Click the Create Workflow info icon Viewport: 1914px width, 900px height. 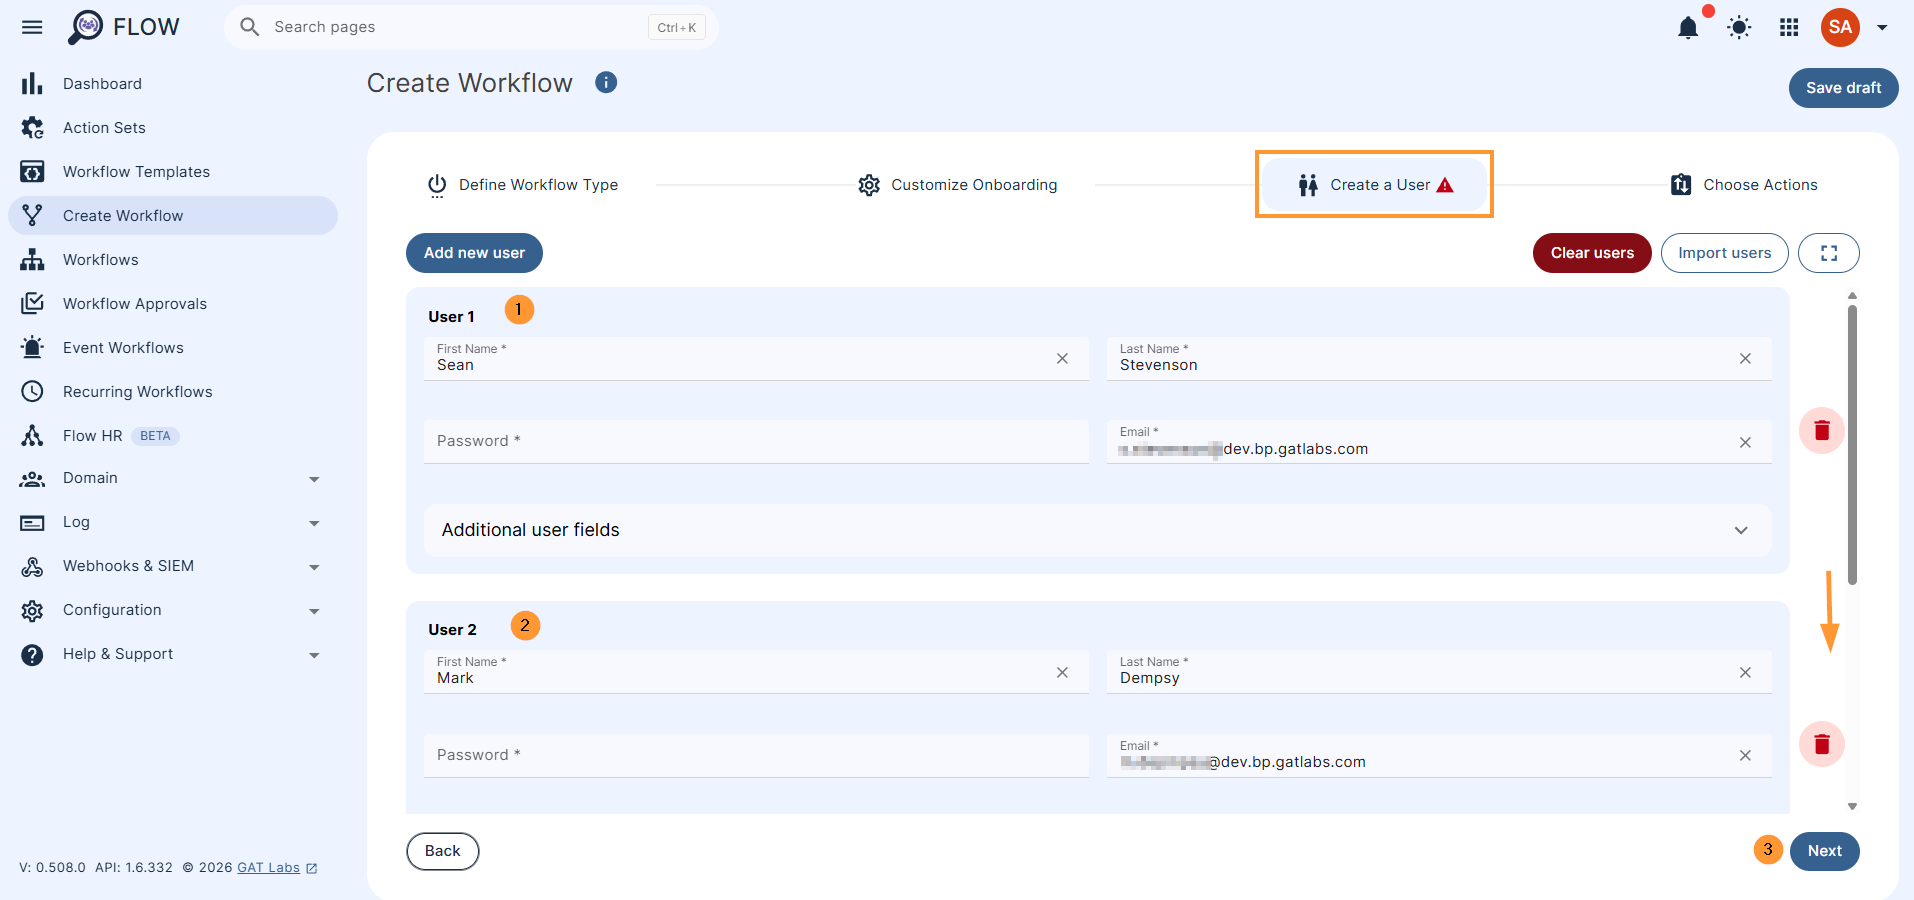pyautogui.click(x=606, y=82)
